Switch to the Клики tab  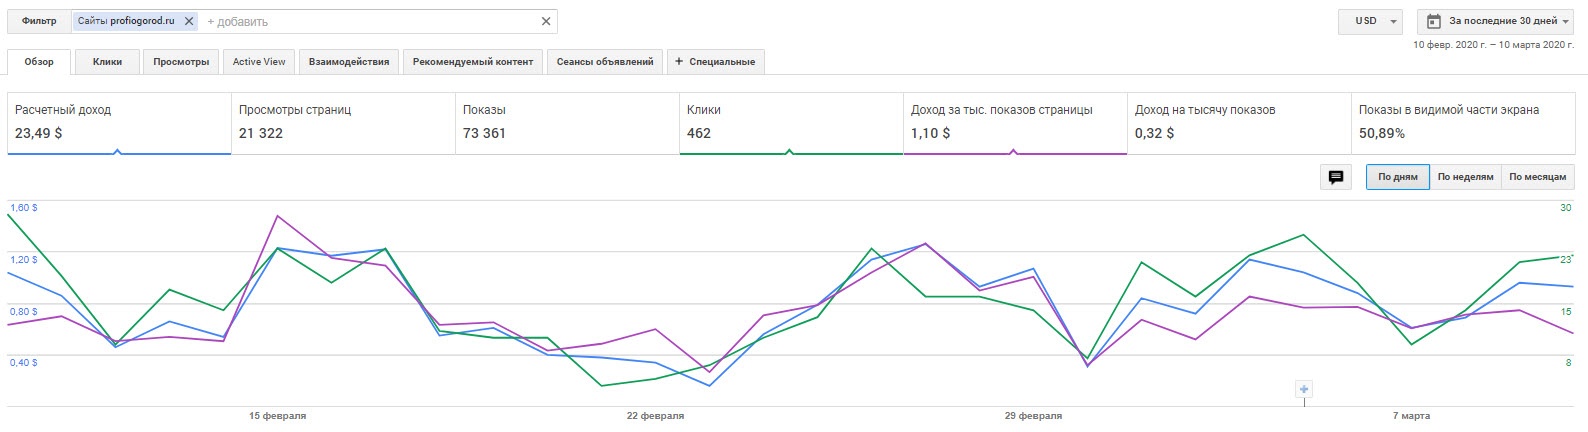click(107, 62)
